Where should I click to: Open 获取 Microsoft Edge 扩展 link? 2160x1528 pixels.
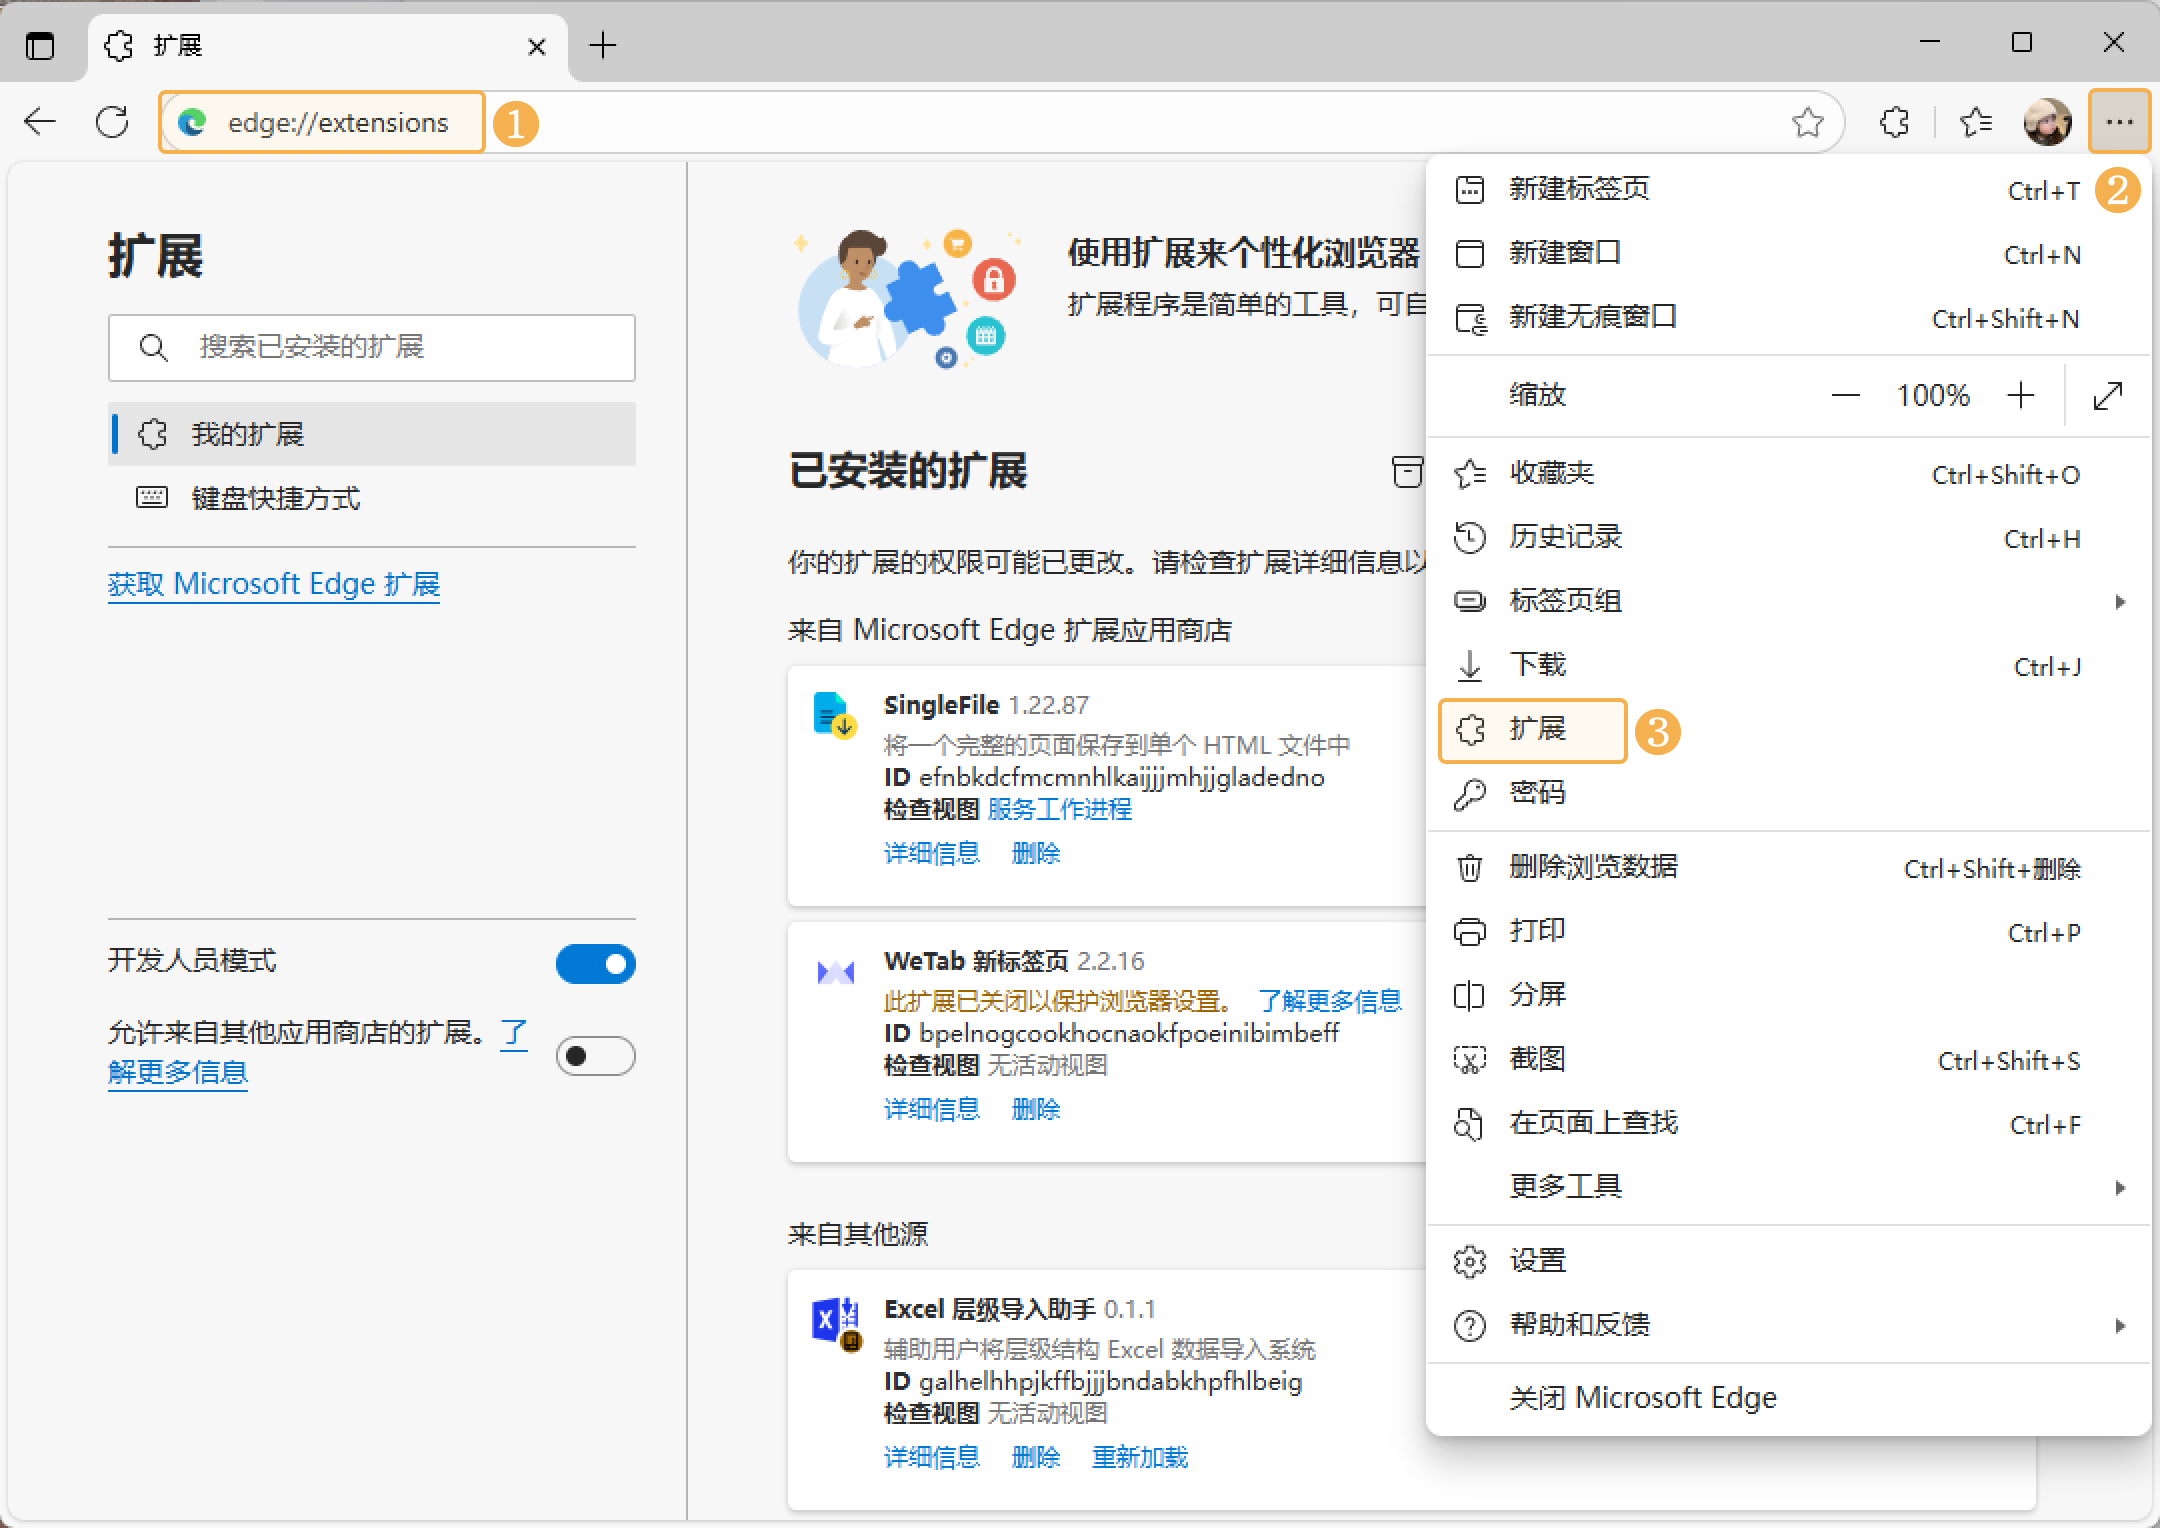click(x=274, y=584)
